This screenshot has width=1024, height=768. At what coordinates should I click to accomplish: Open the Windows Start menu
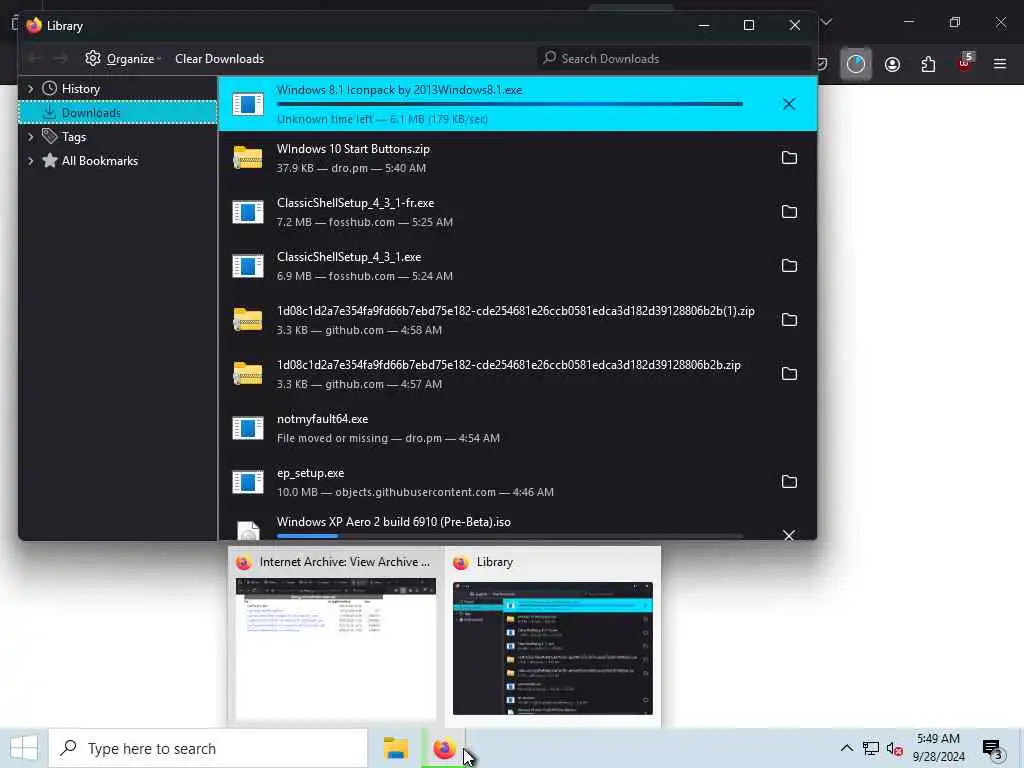(24, 748)
